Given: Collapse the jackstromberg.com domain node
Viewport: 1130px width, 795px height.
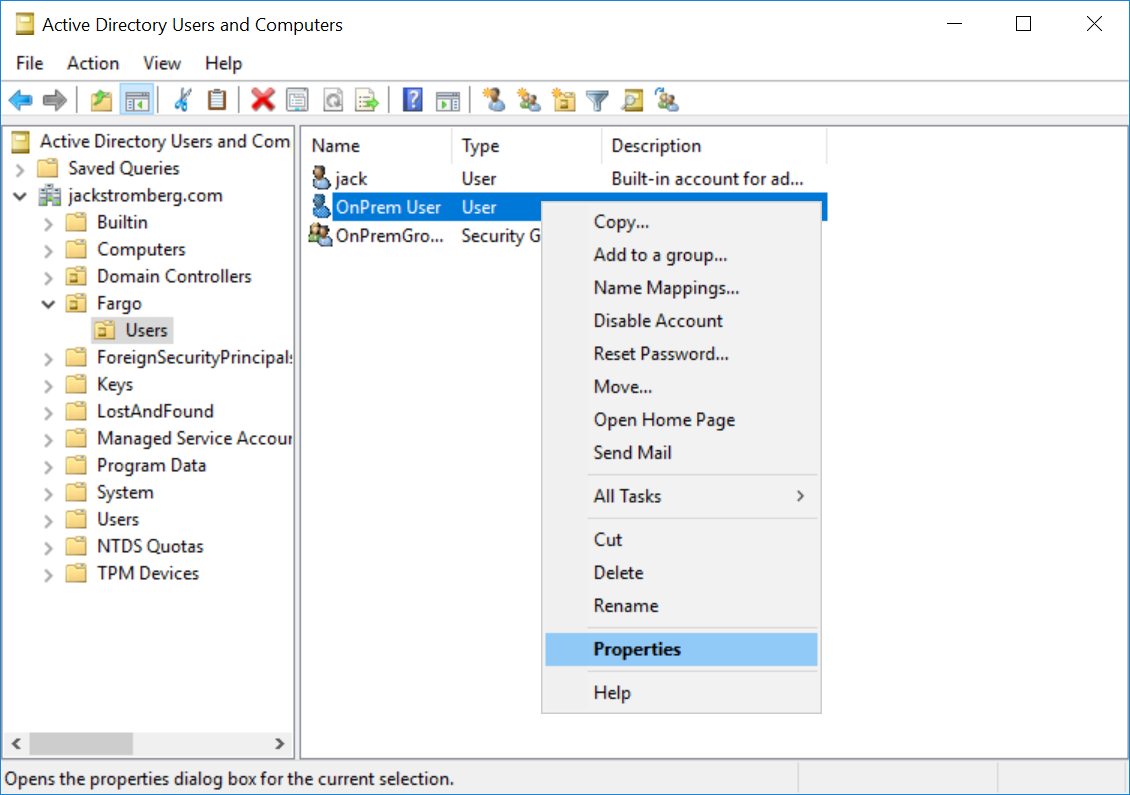Looking at the screenshot, I should pyautogui.click(x=20, y=196).
